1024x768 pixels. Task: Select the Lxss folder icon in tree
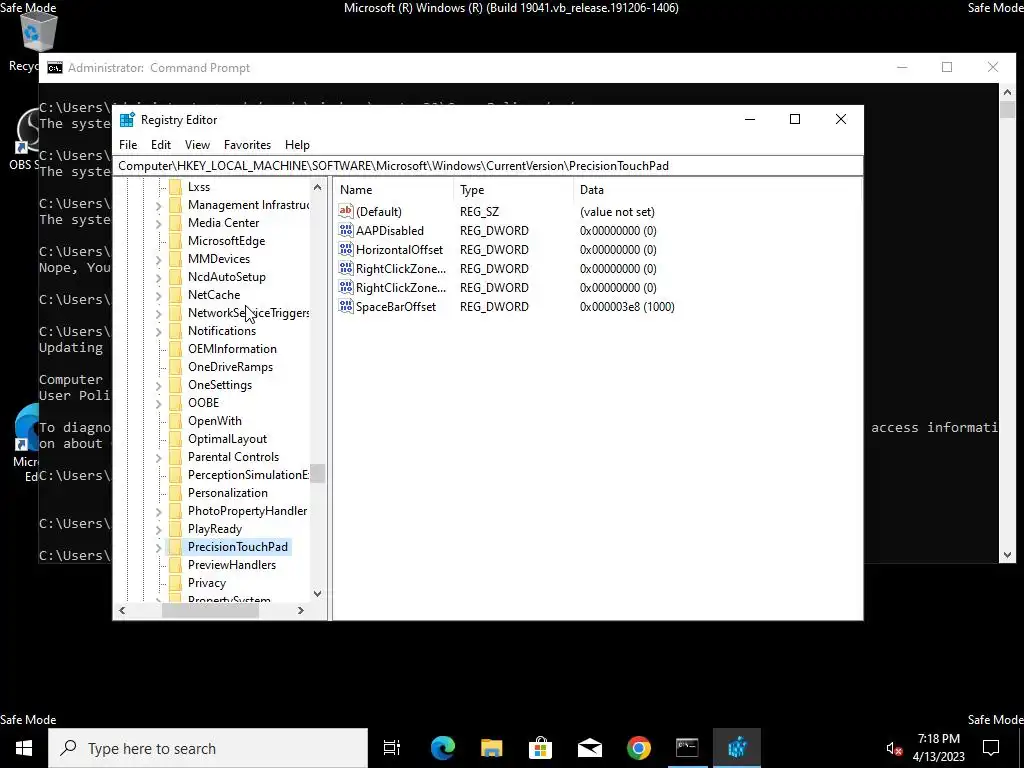(175, 187)
